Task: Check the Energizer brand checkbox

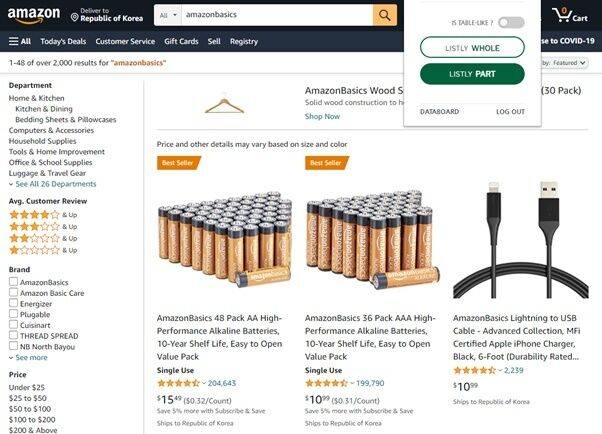Action: pyautogui.click(x=14, y=303)
